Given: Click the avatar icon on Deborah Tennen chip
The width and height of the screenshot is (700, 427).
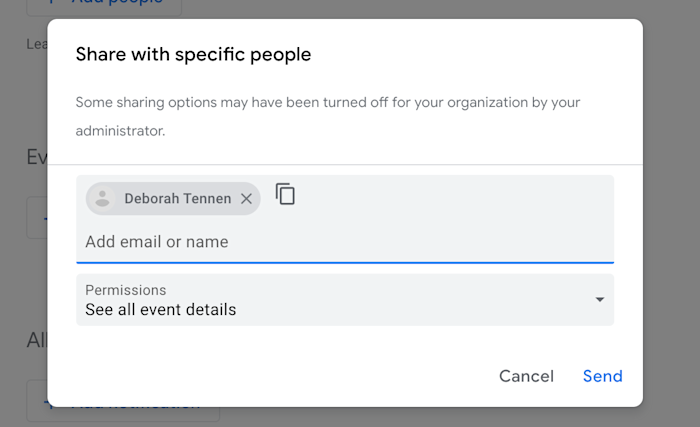Looking at the screenshot, I should (101, 199).
